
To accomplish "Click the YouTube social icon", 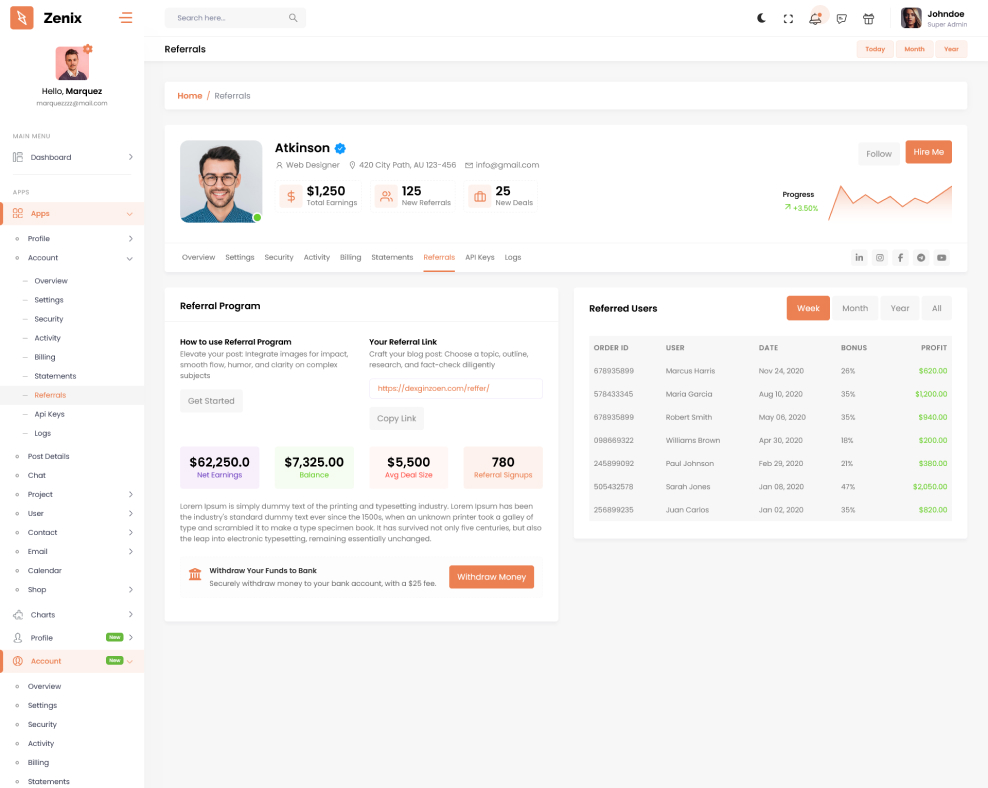I will (941, 258).
